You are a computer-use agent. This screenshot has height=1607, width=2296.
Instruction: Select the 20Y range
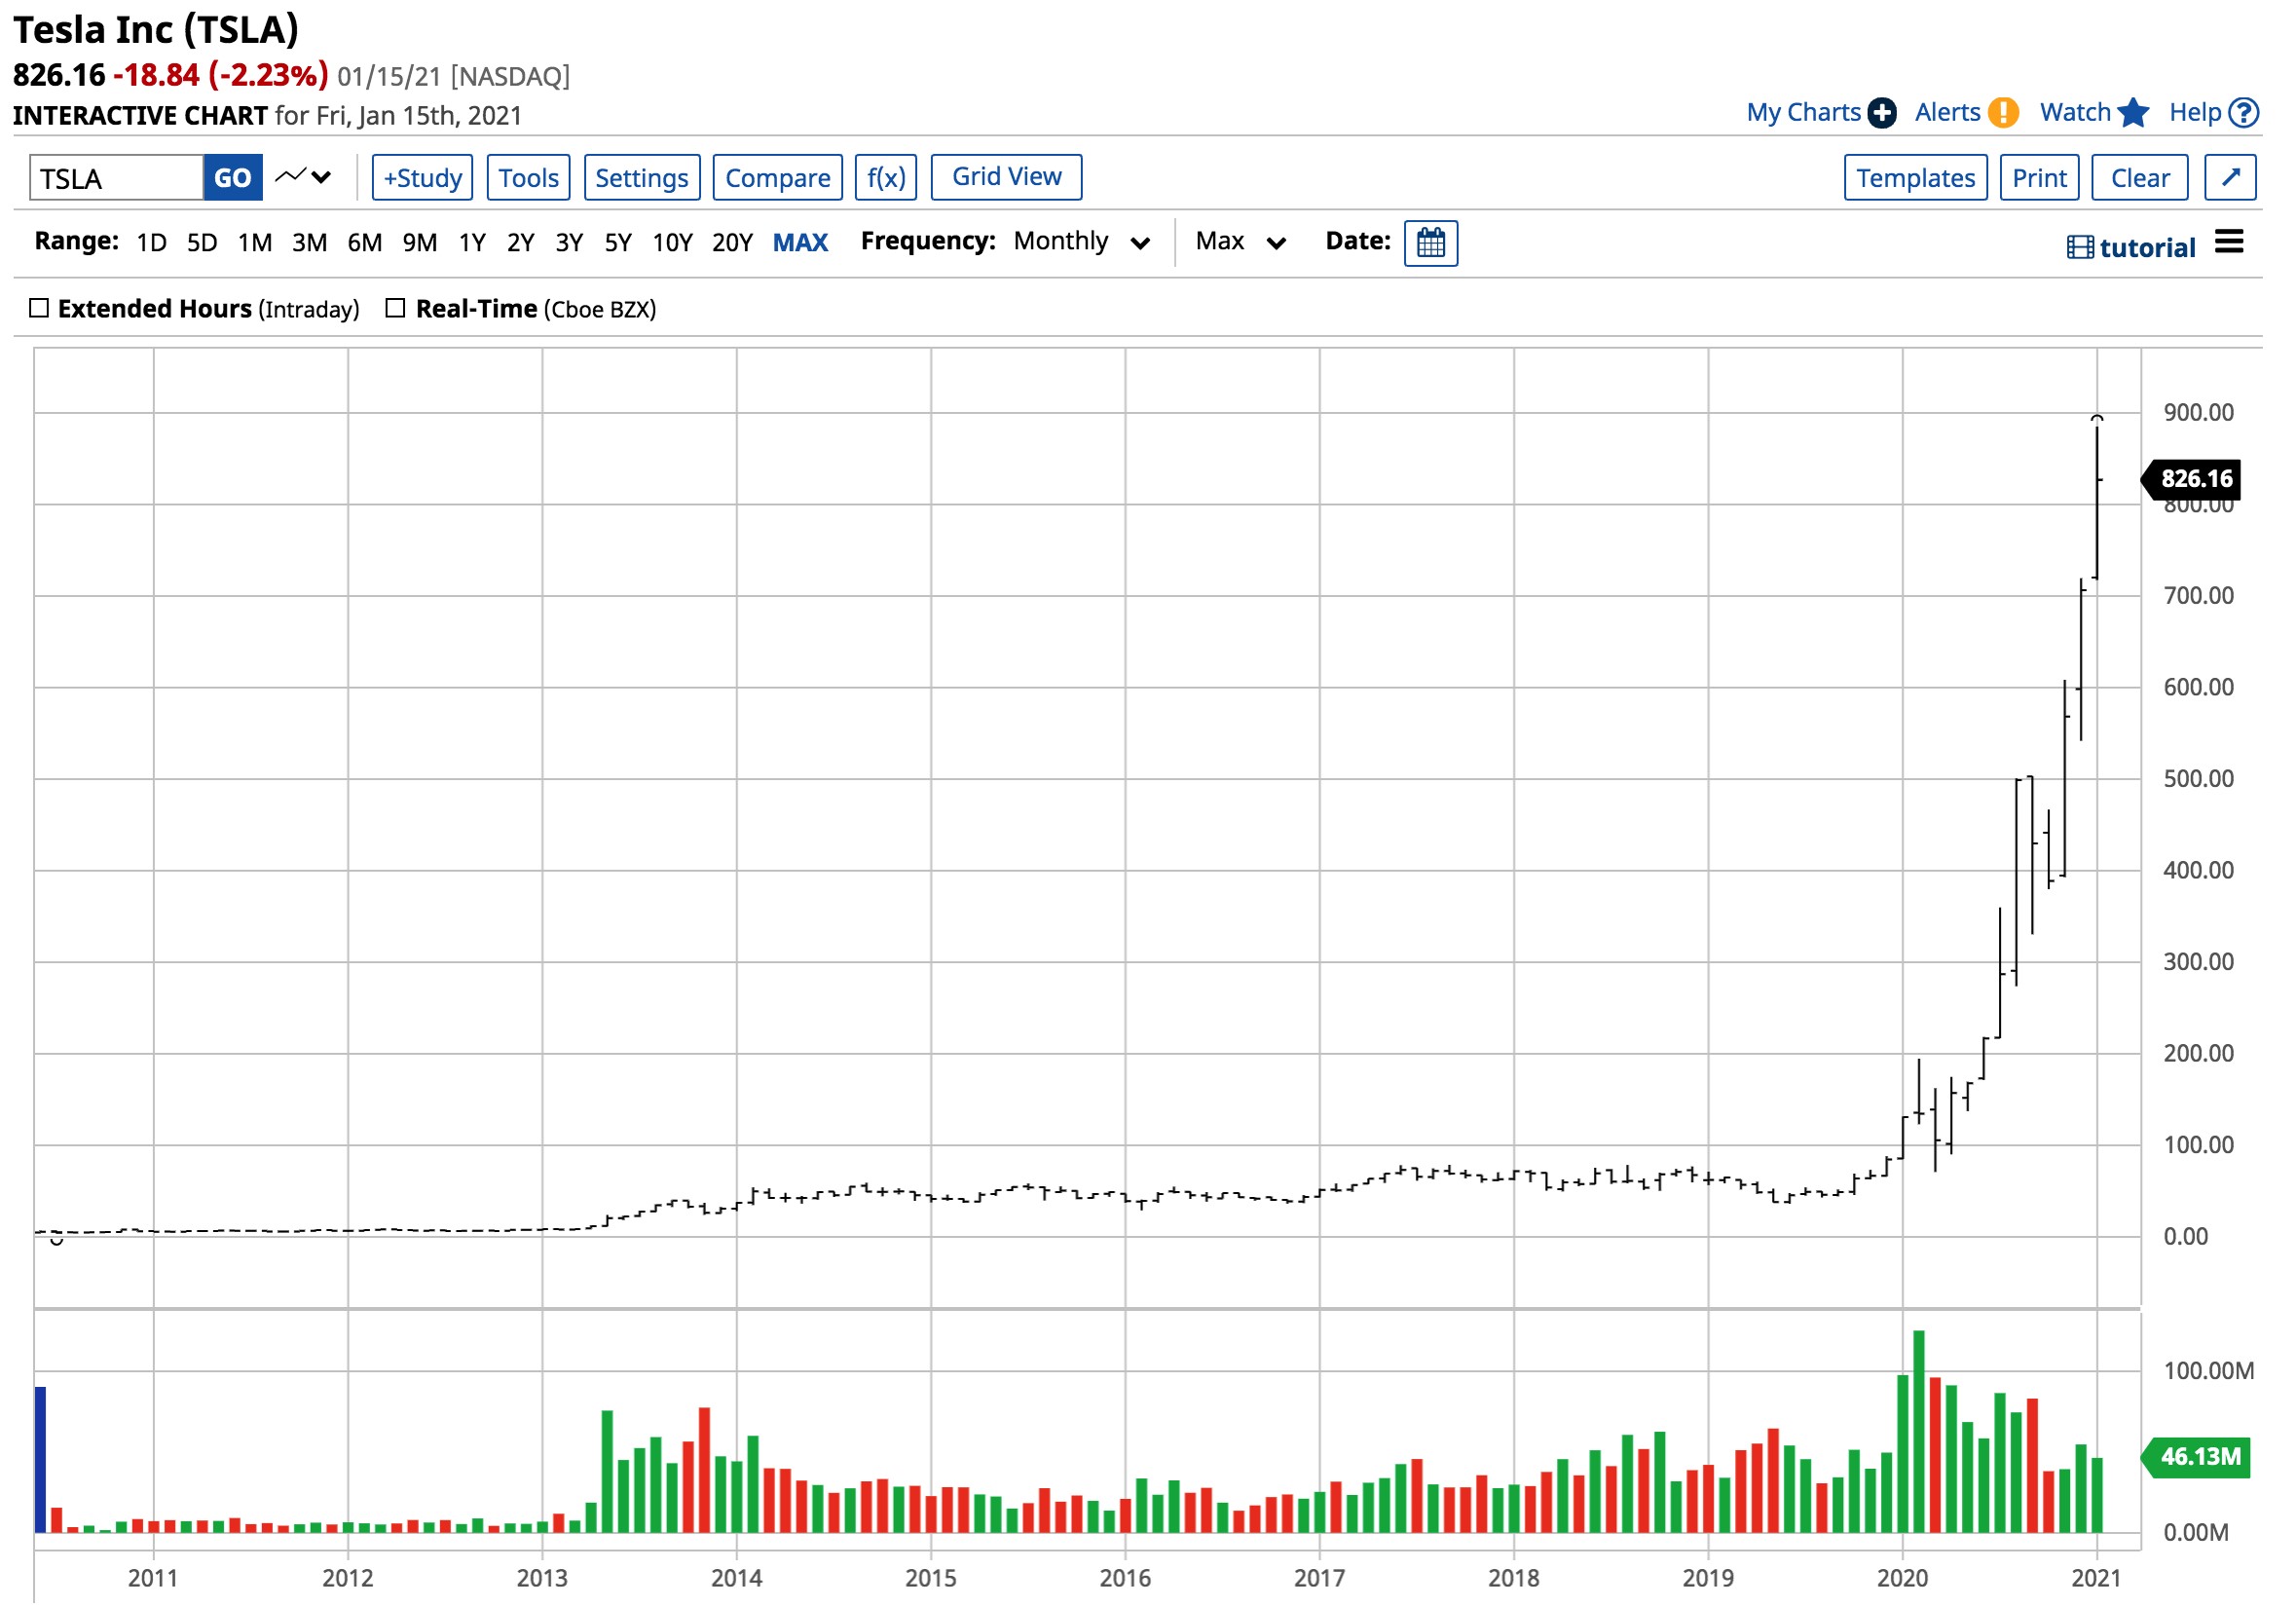tap(732, 243)
